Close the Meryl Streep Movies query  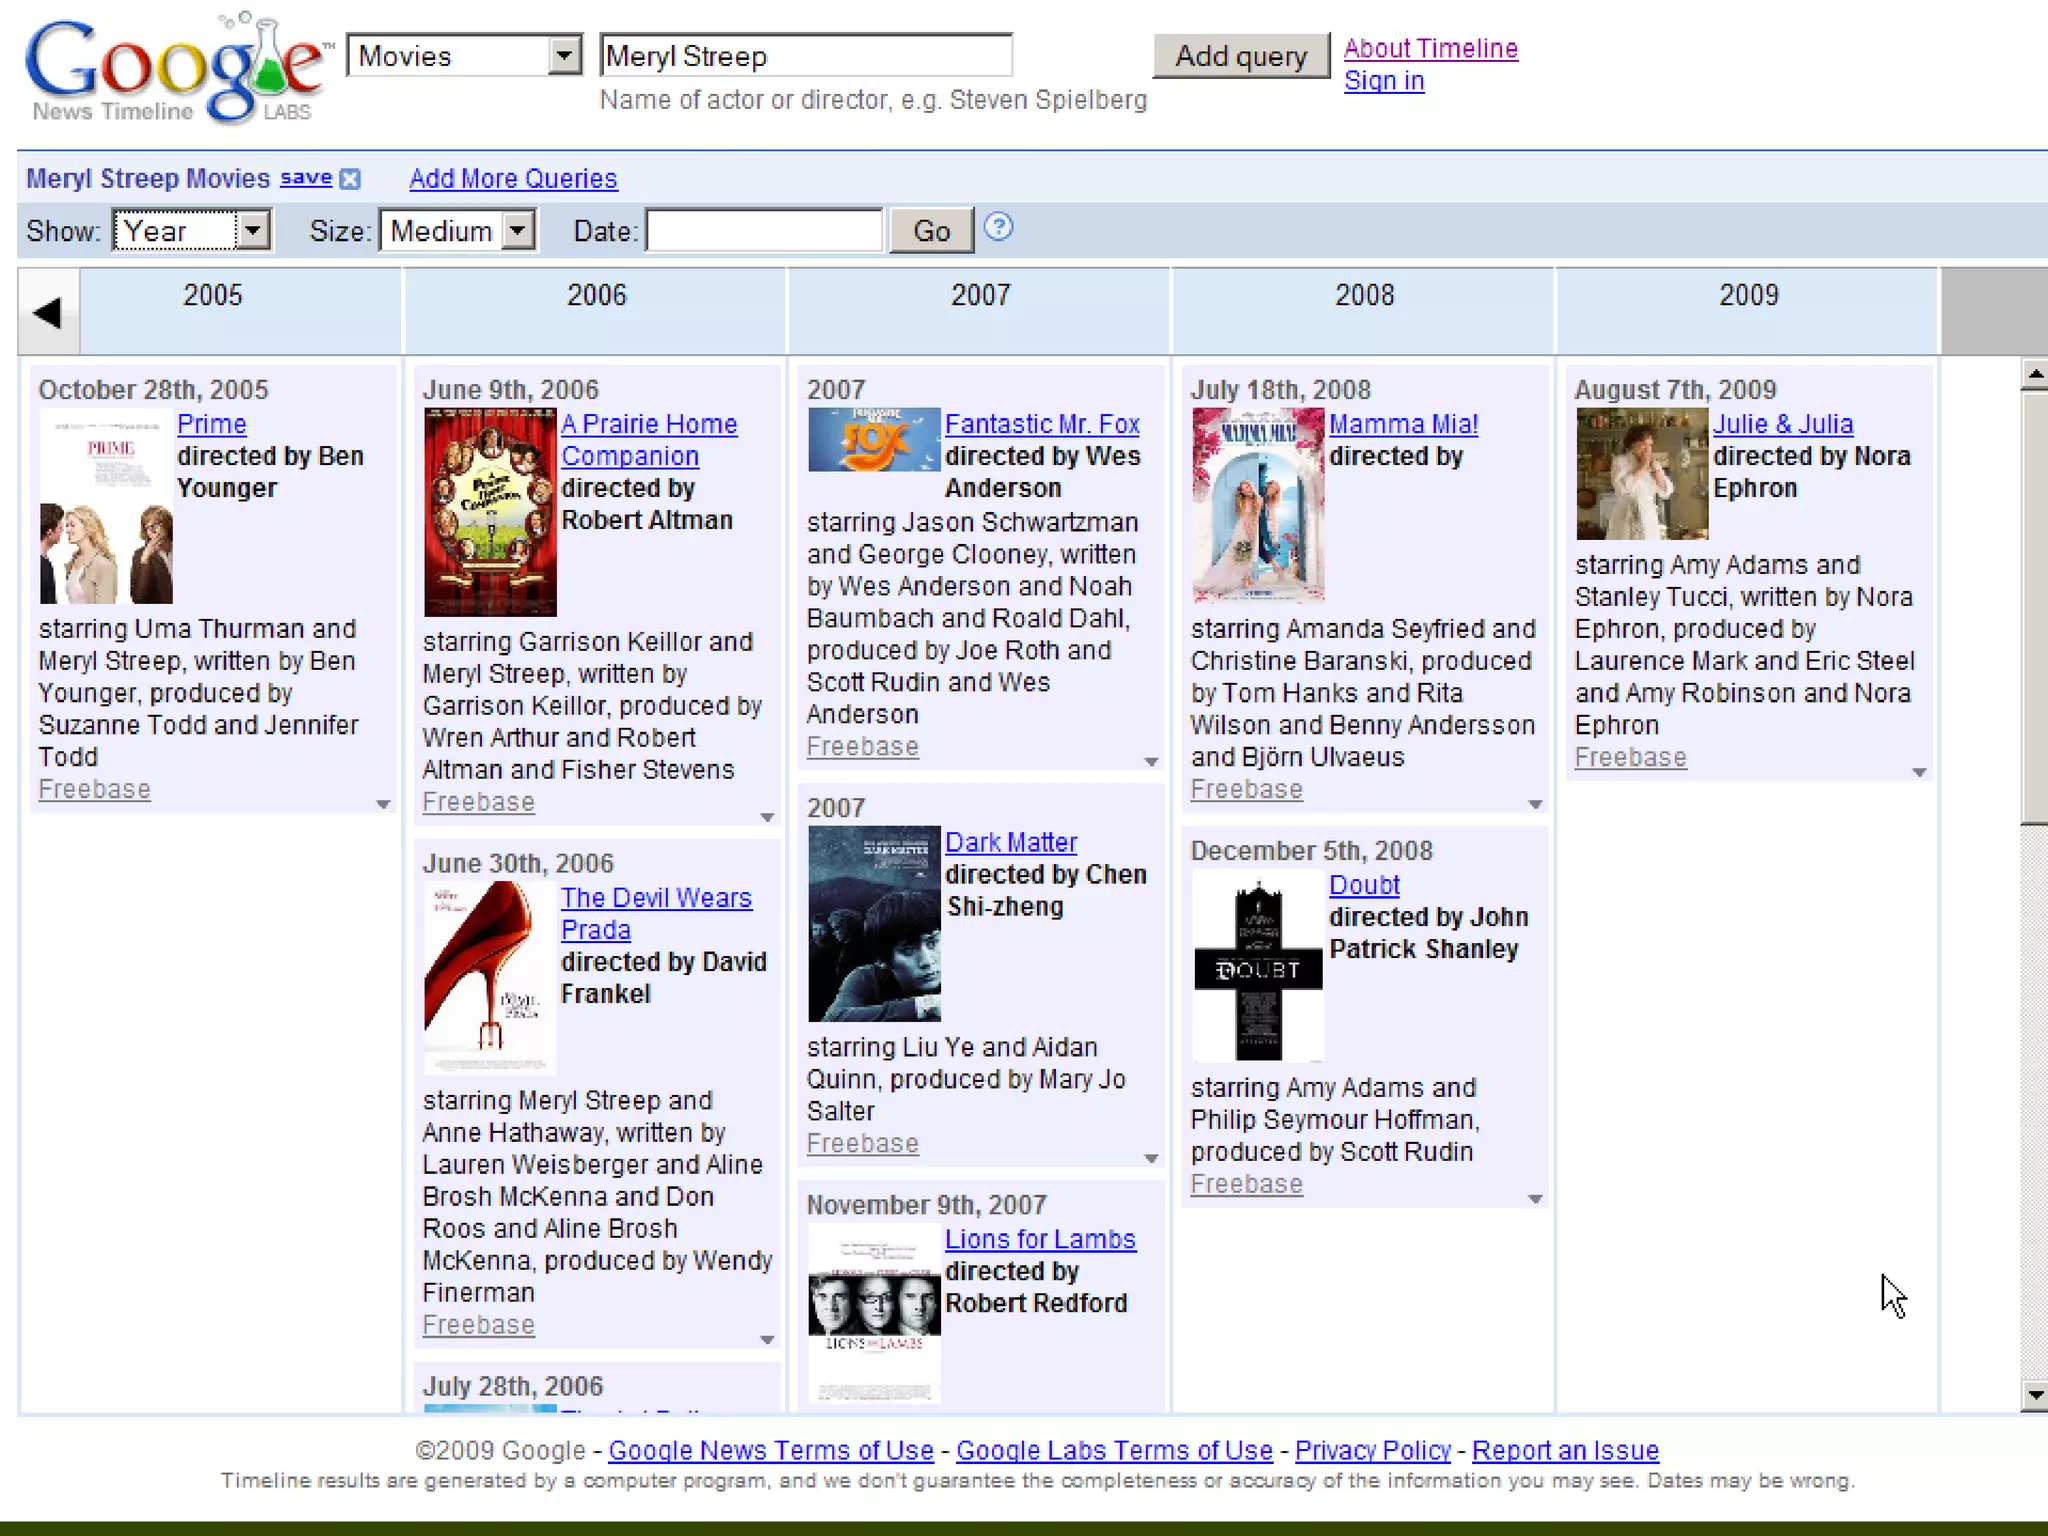349,179
